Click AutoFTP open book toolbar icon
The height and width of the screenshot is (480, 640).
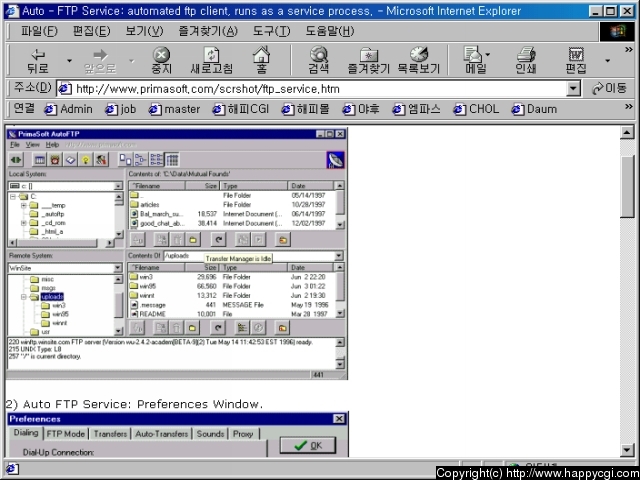[x=70, y=160]
